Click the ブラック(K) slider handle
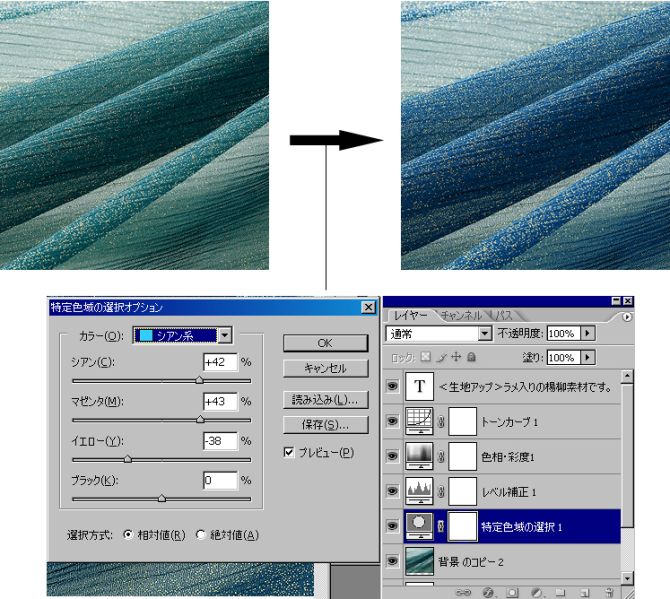 (162, 498)
